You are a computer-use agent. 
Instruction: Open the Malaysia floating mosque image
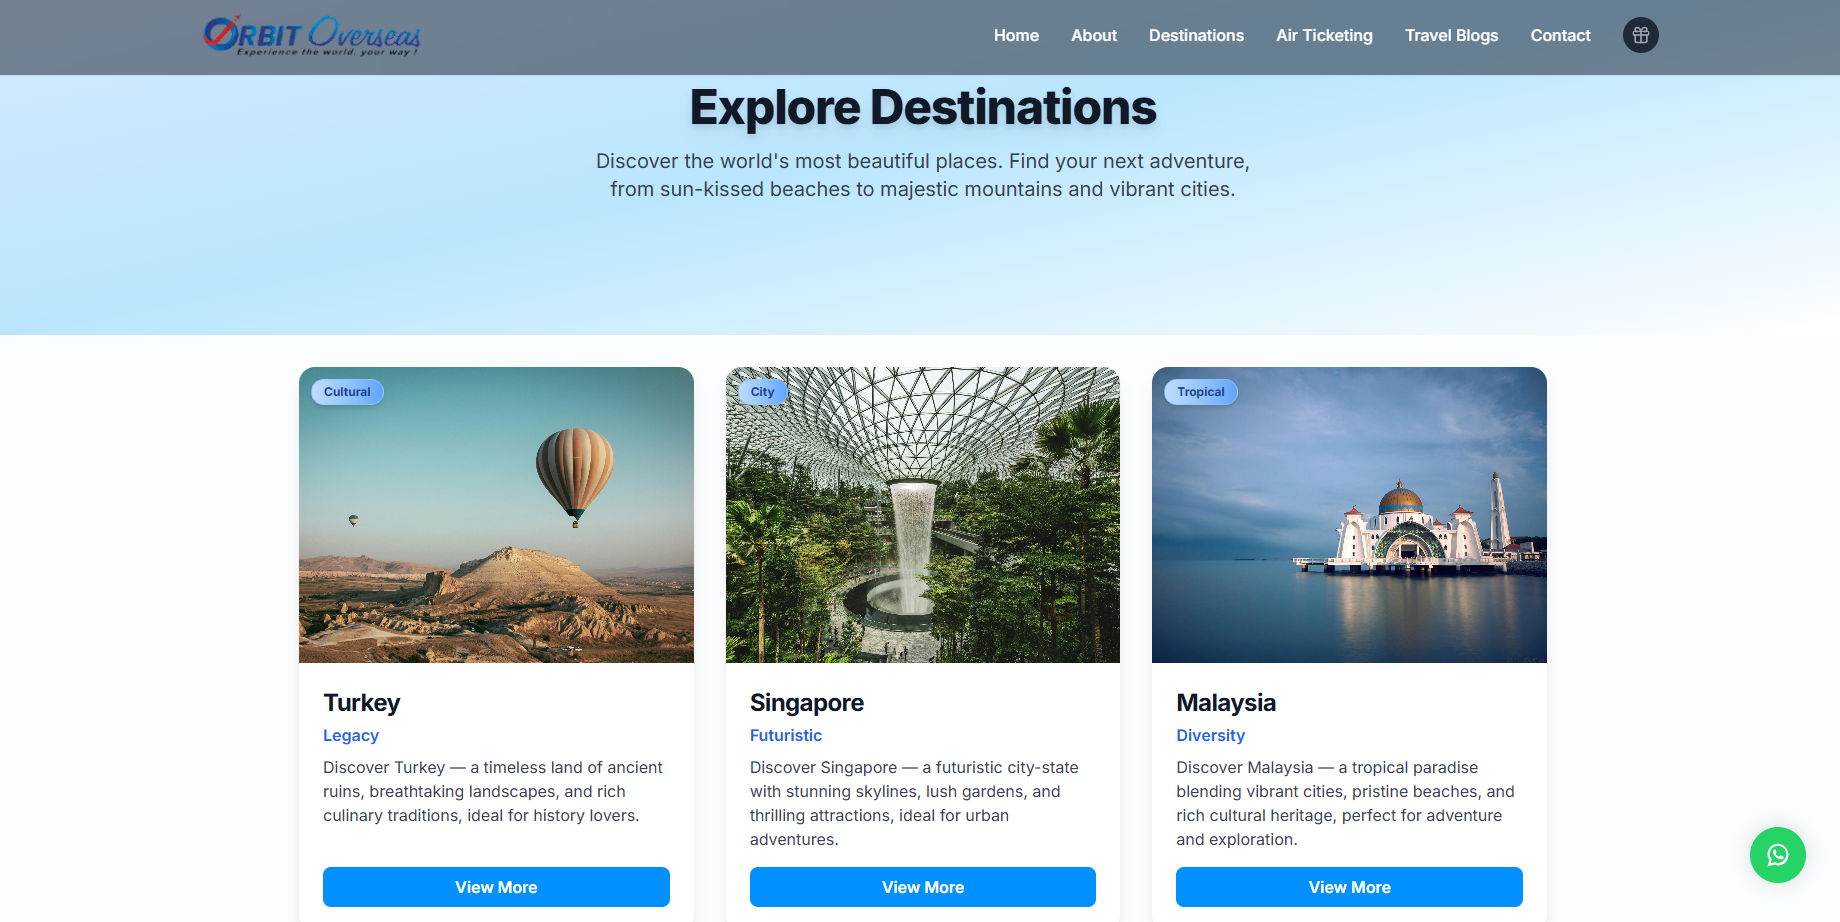point(1349,515)
